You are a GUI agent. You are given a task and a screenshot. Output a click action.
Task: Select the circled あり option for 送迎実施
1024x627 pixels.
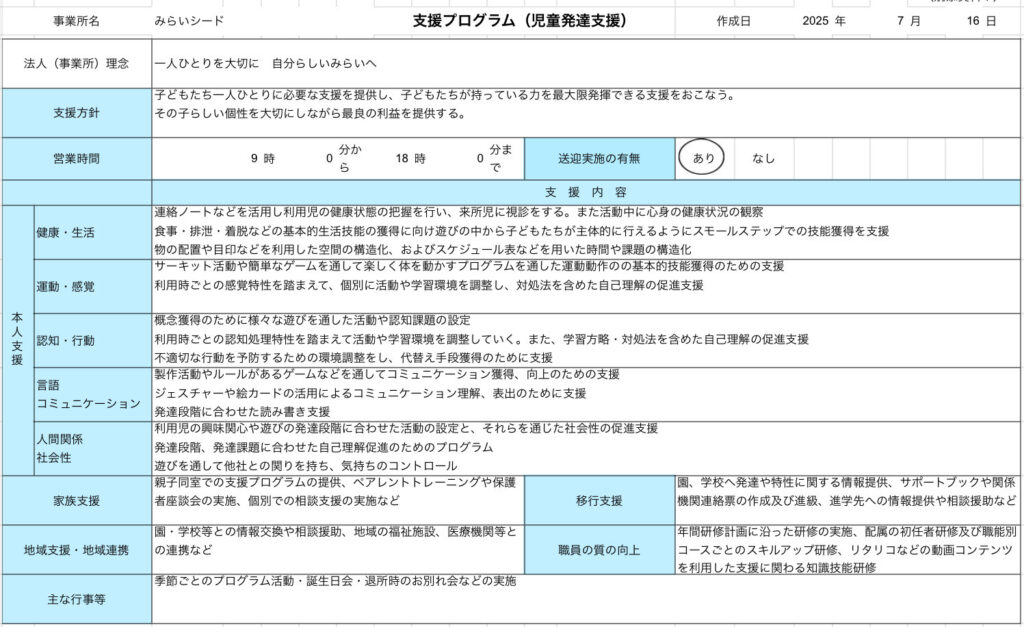coord(701,157)
